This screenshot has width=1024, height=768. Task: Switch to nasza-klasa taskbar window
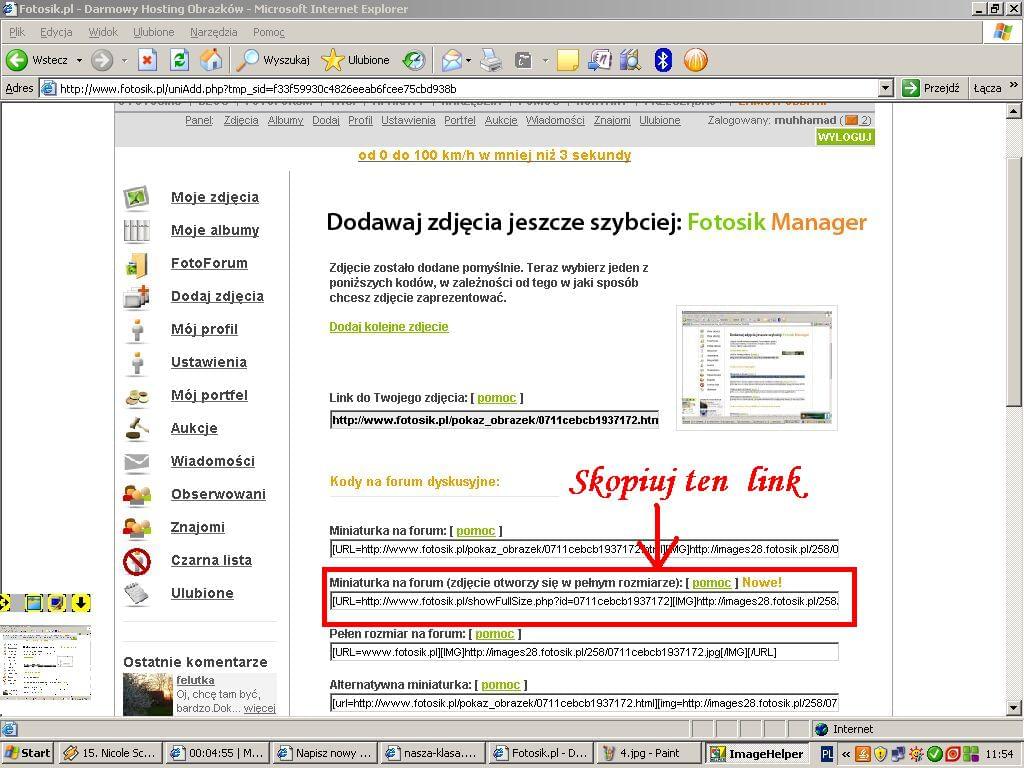coord(433,753)
